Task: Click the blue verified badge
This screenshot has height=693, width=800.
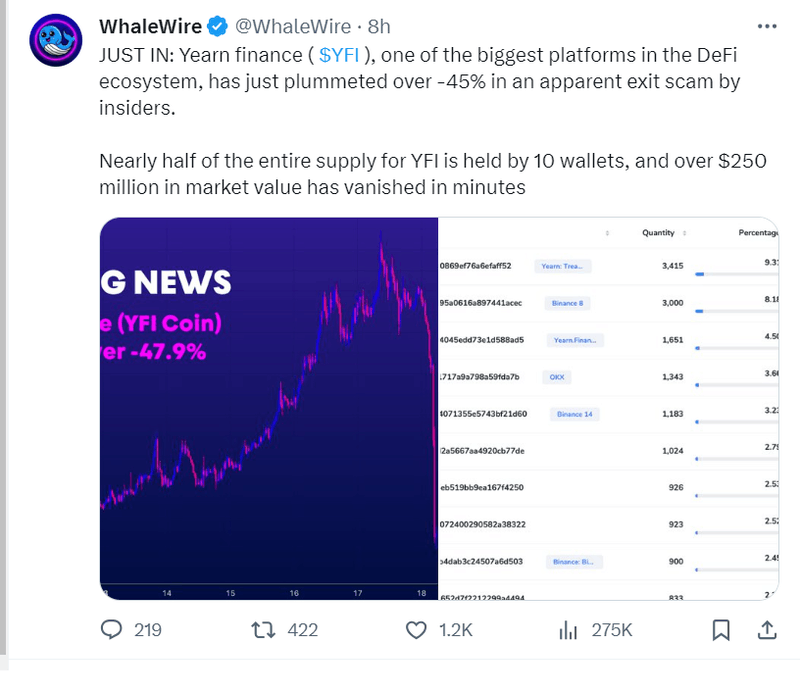Action: pos(217,26)
